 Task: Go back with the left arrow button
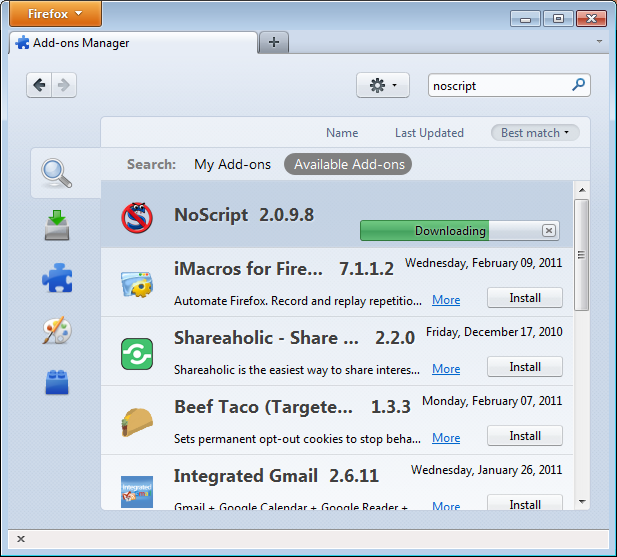click(x=40, y=86)
